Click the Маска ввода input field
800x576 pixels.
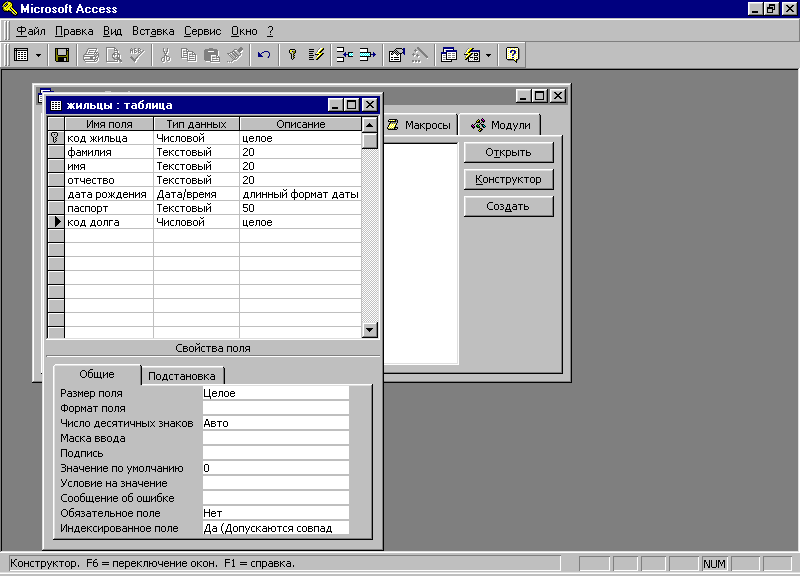coord(276,438)
